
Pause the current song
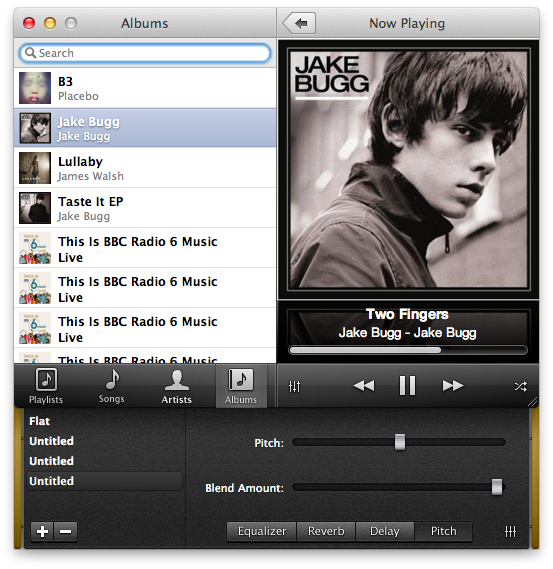click(x=407, y=385)
